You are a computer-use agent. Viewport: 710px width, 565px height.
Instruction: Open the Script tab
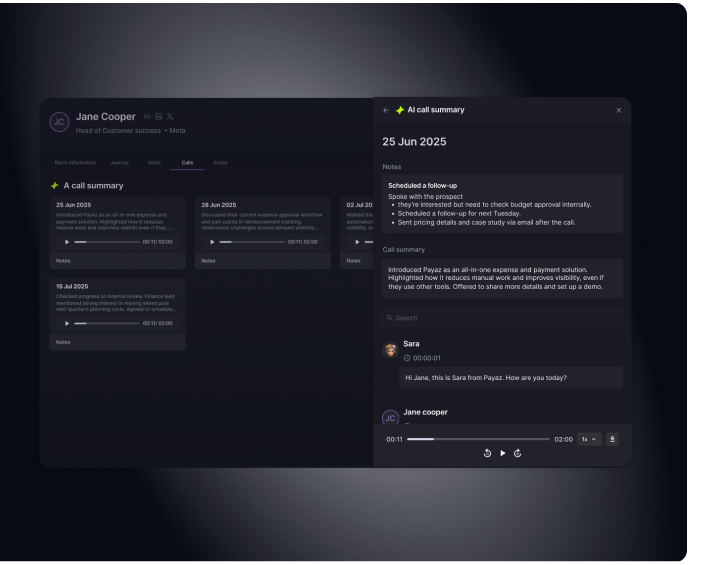pyautogui.click(x=220, y=162)
